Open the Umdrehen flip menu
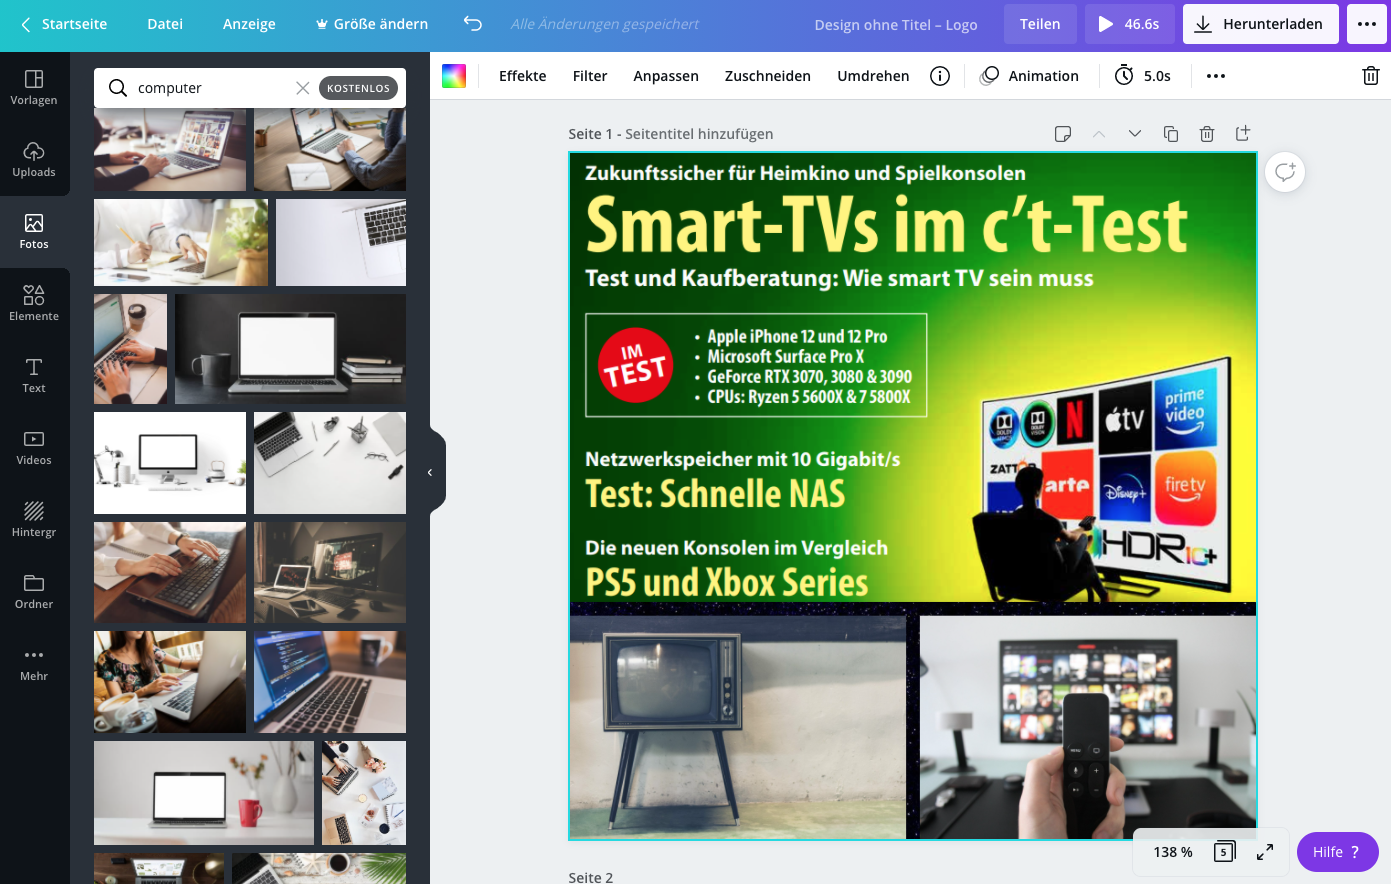 tap(873, 76)
